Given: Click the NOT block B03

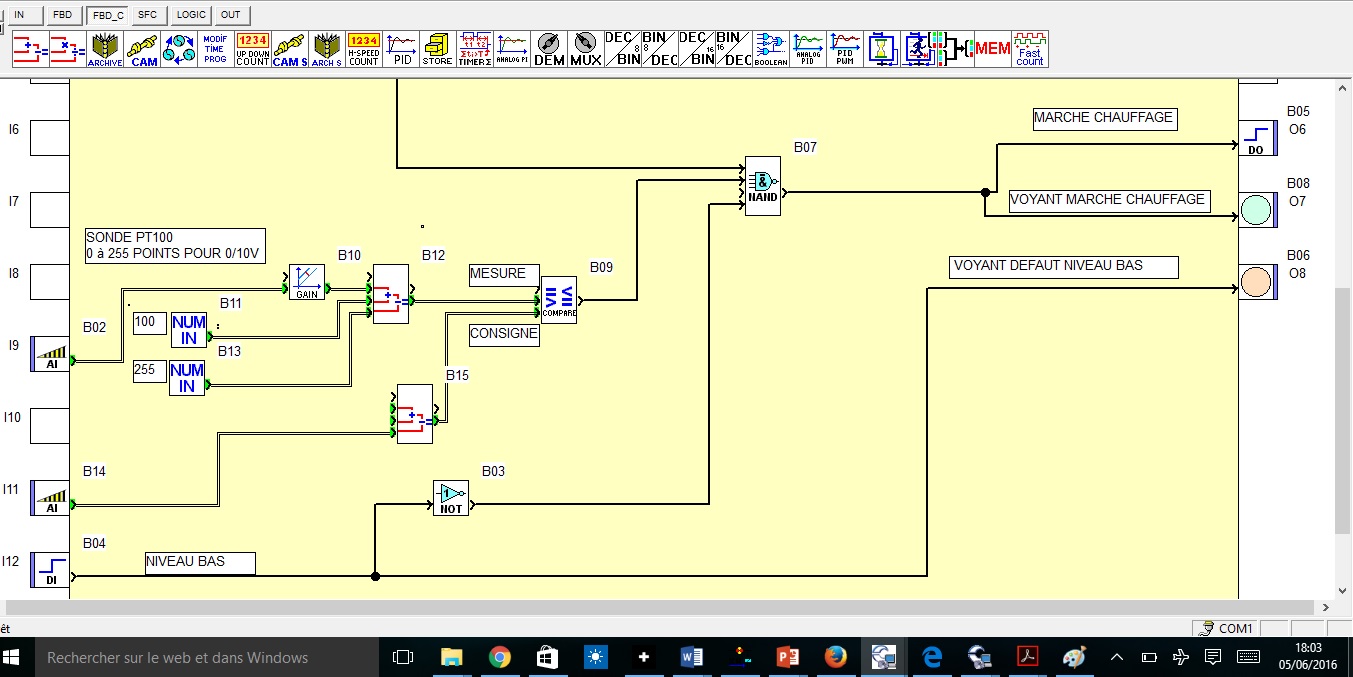Looking at the screenshot, I should [x=451, y=498].
